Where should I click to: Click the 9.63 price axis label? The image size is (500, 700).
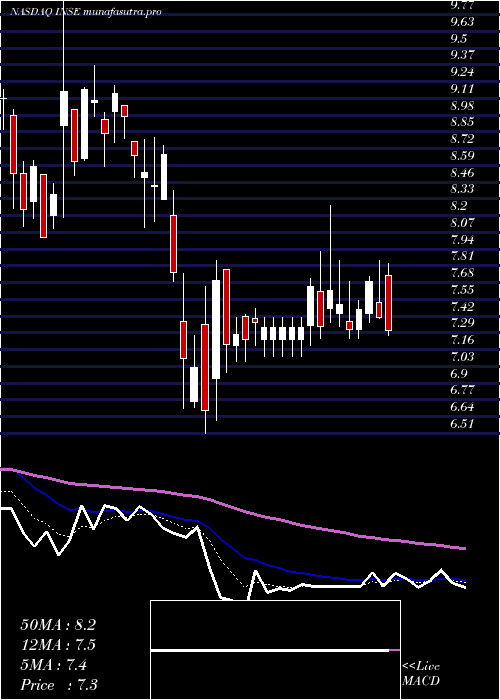(462, 21)
